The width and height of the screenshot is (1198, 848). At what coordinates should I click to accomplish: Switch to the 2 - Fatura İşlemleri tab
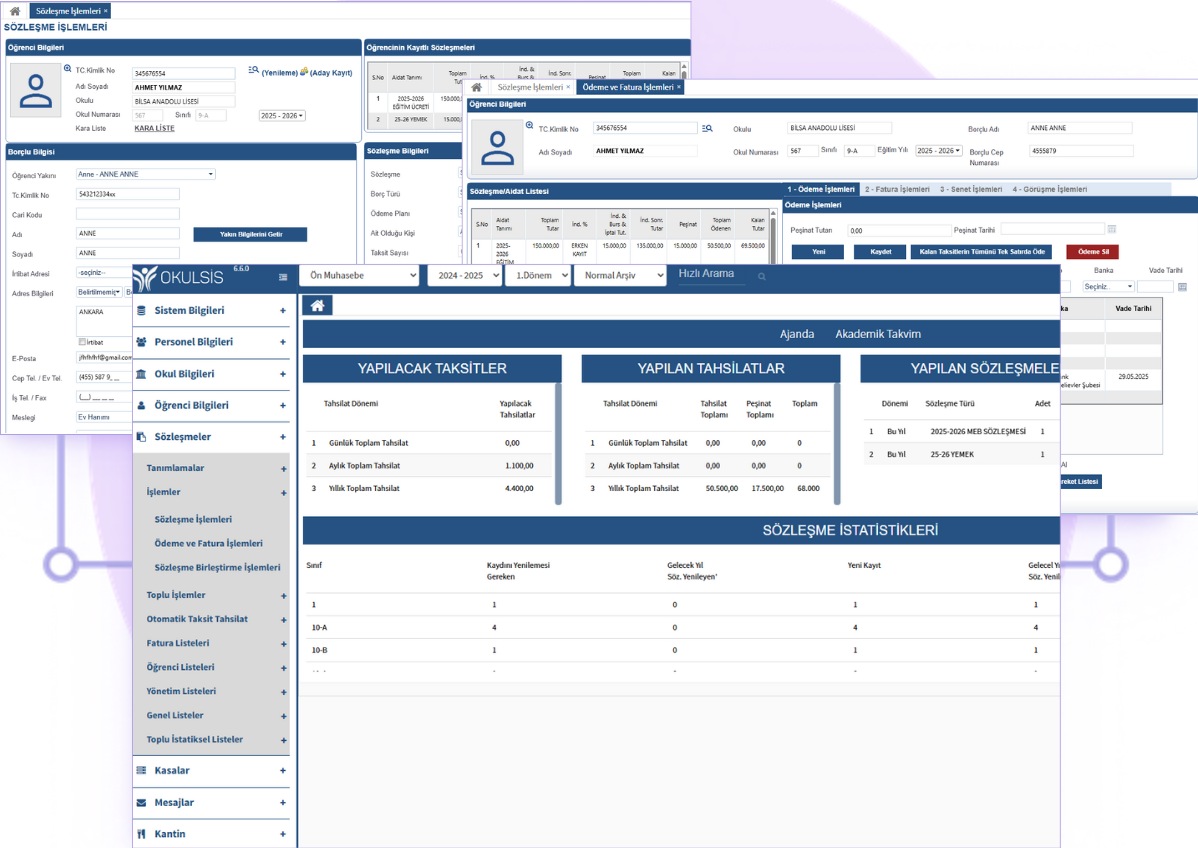click(897, 189)
